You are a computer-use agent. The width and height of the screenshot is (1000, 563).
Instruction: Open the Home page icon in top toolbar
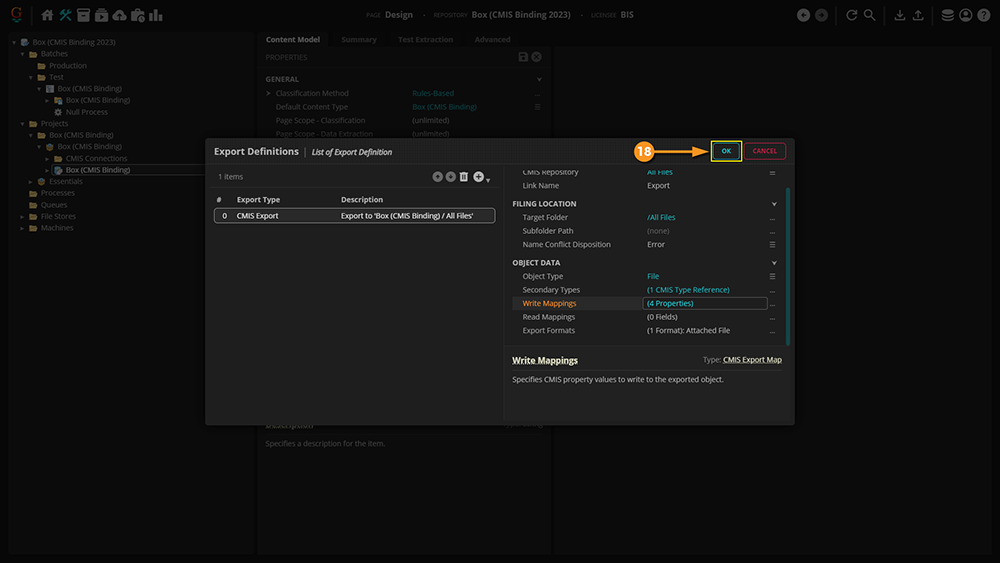tap(47, 15)
